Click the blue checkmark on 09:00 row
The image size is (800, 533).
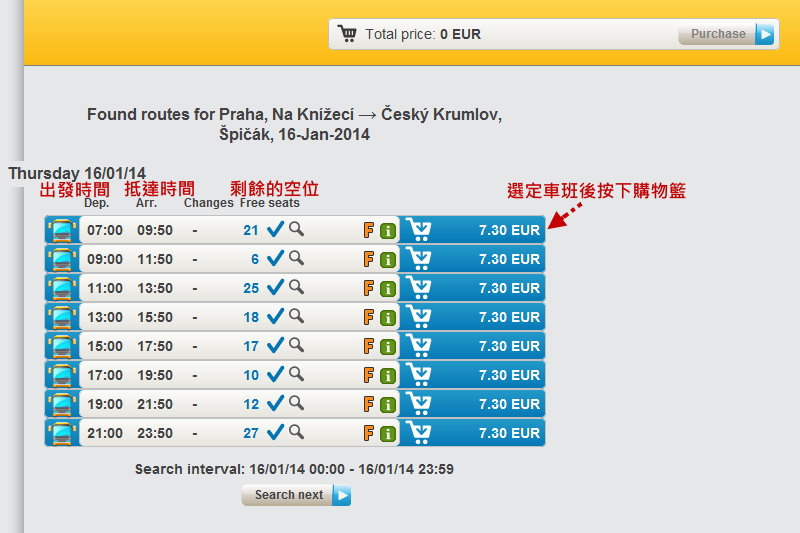click(275, 258)
